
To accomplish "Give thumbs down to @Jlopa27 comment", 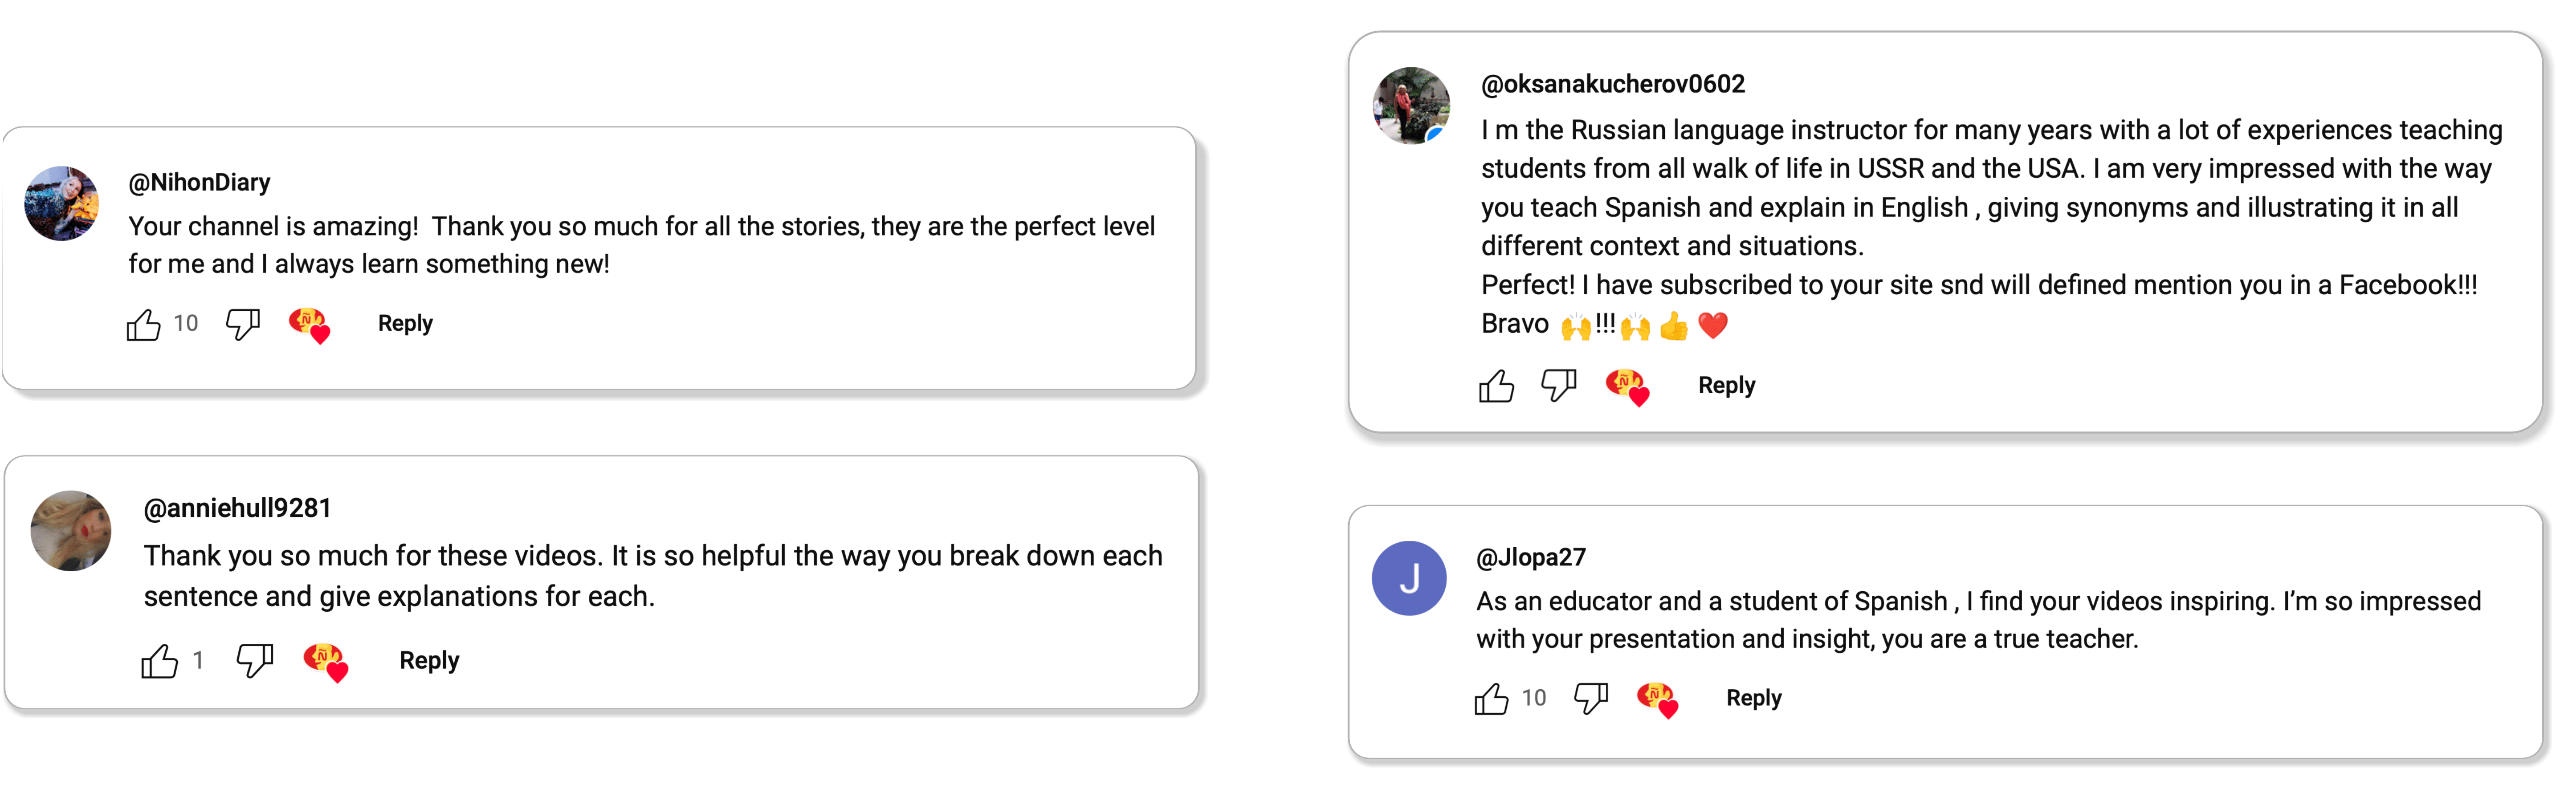I will 1590,698.
